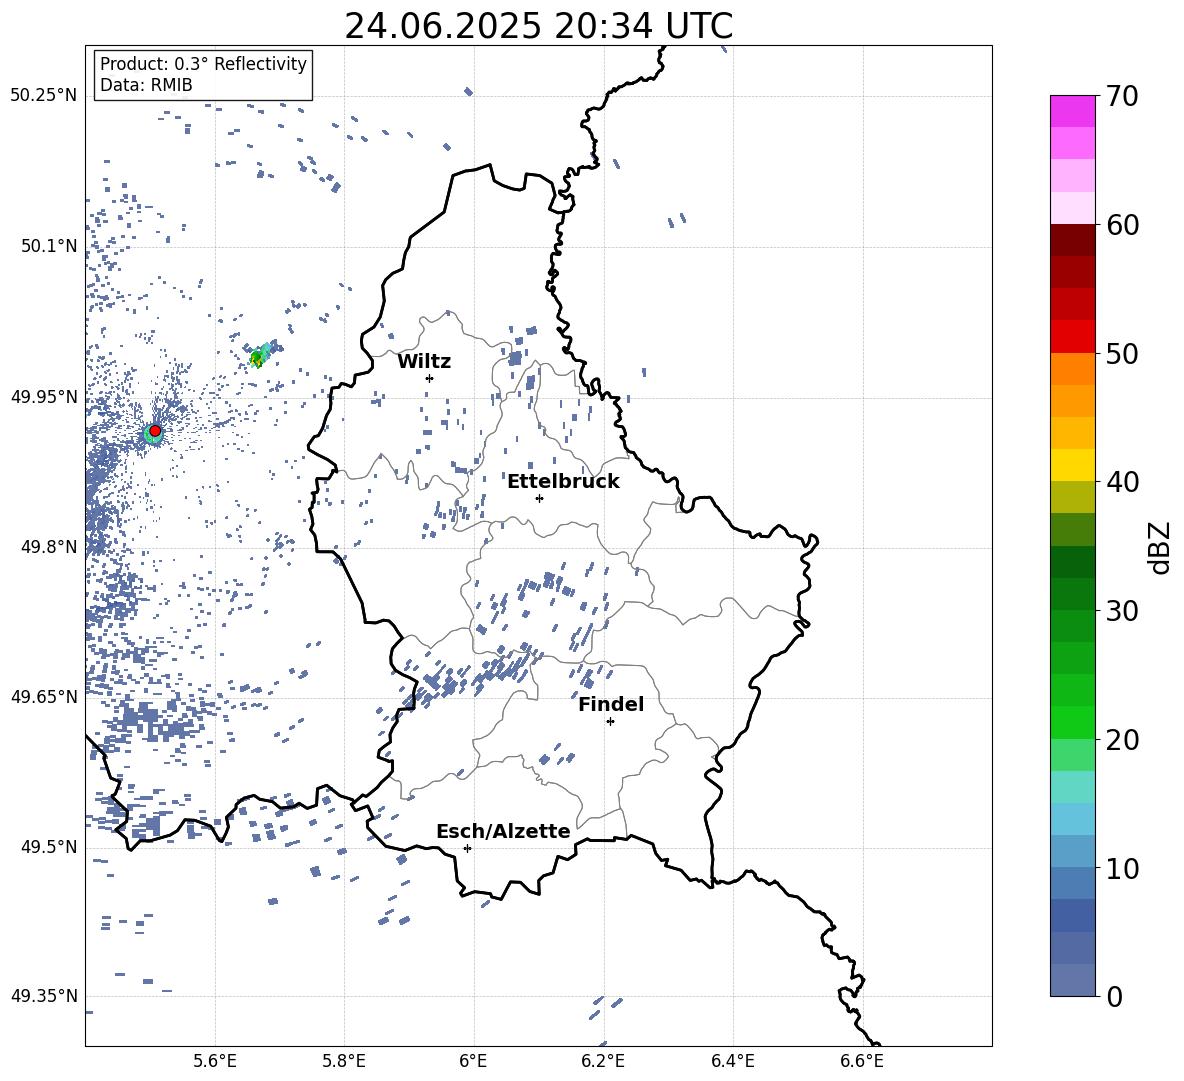This screenshot has width=1184, height=1081.
Task: Click the 50.1°N latitude label
Action: (x=48, y=246)
